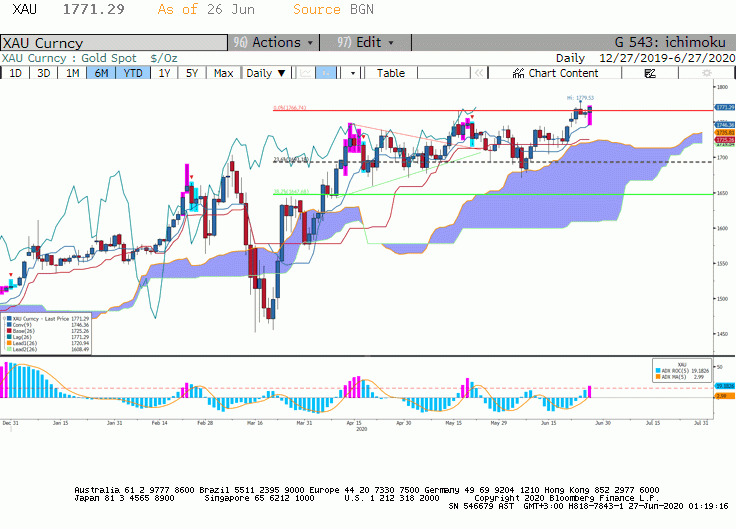Select the 3D time range tab

pos(44,73)
